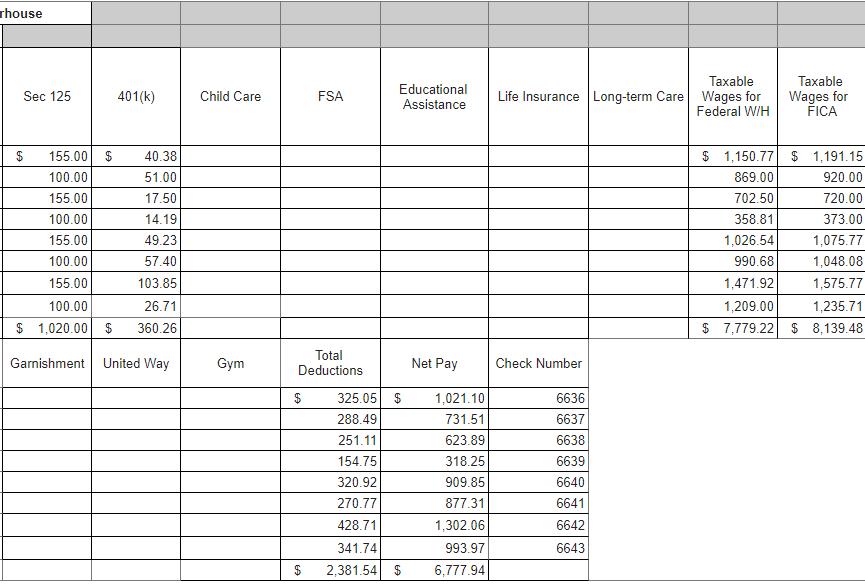Select the Total Deductions sum cell 2,381.54
This screenshot has width=865, height=587.
tap(330, 570)
